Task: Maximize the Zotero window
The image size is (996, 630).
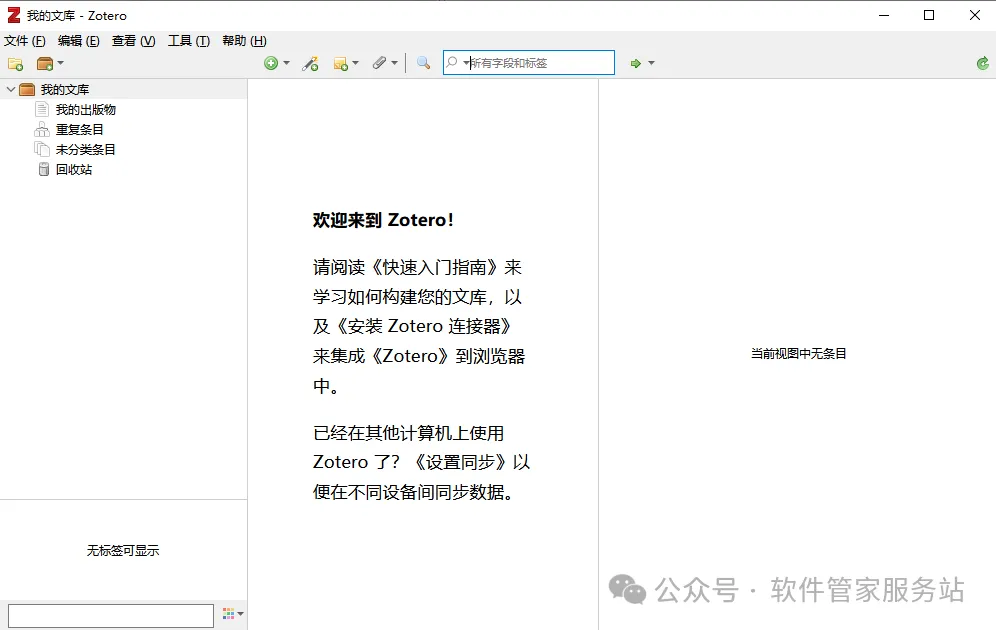Action: [x=929, y=15]
